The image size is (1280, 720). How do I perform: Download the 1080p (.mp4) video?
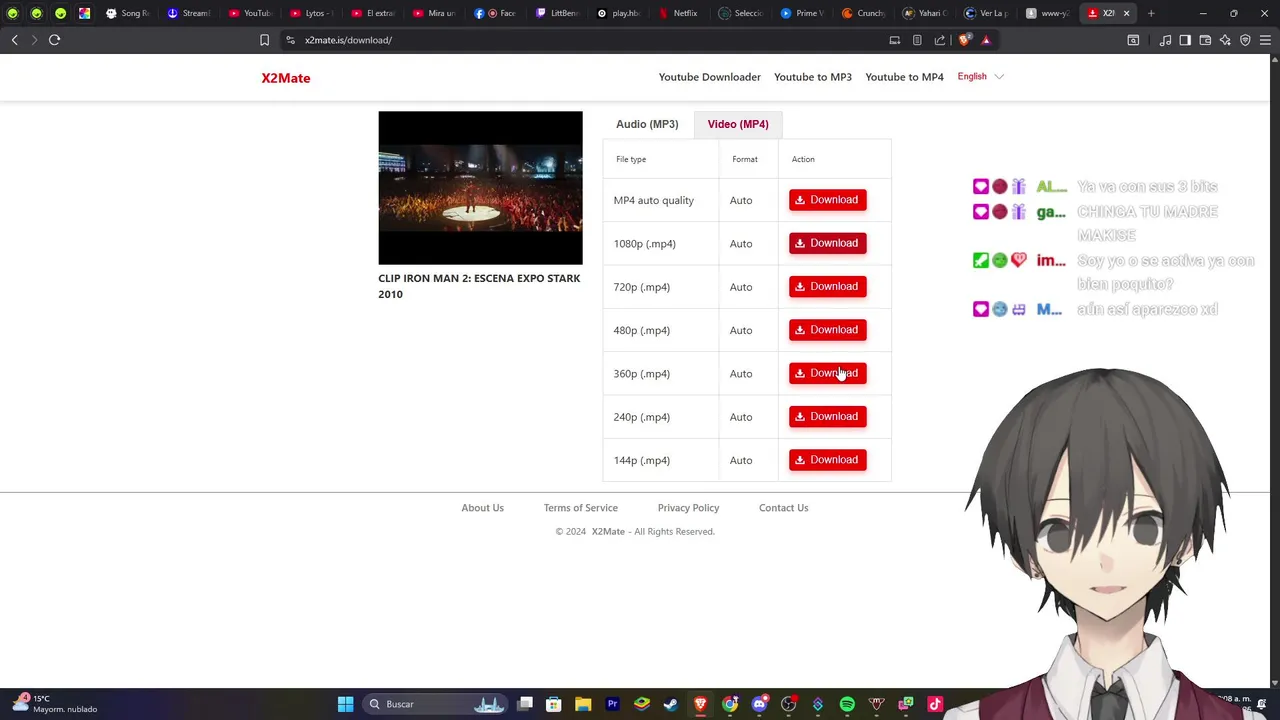pyautogui.click(x=827, y=243)
